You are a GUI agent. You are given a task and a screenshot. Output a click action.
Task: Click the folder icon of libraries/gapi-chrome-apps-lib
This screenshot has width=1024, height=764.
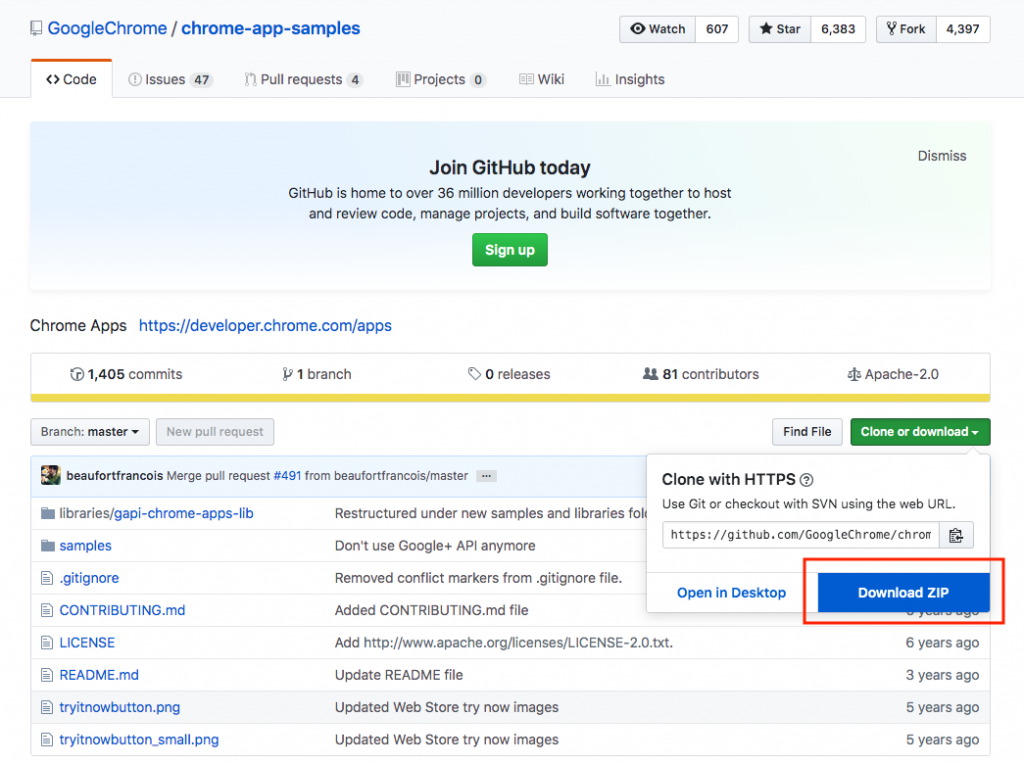[48, 513]
